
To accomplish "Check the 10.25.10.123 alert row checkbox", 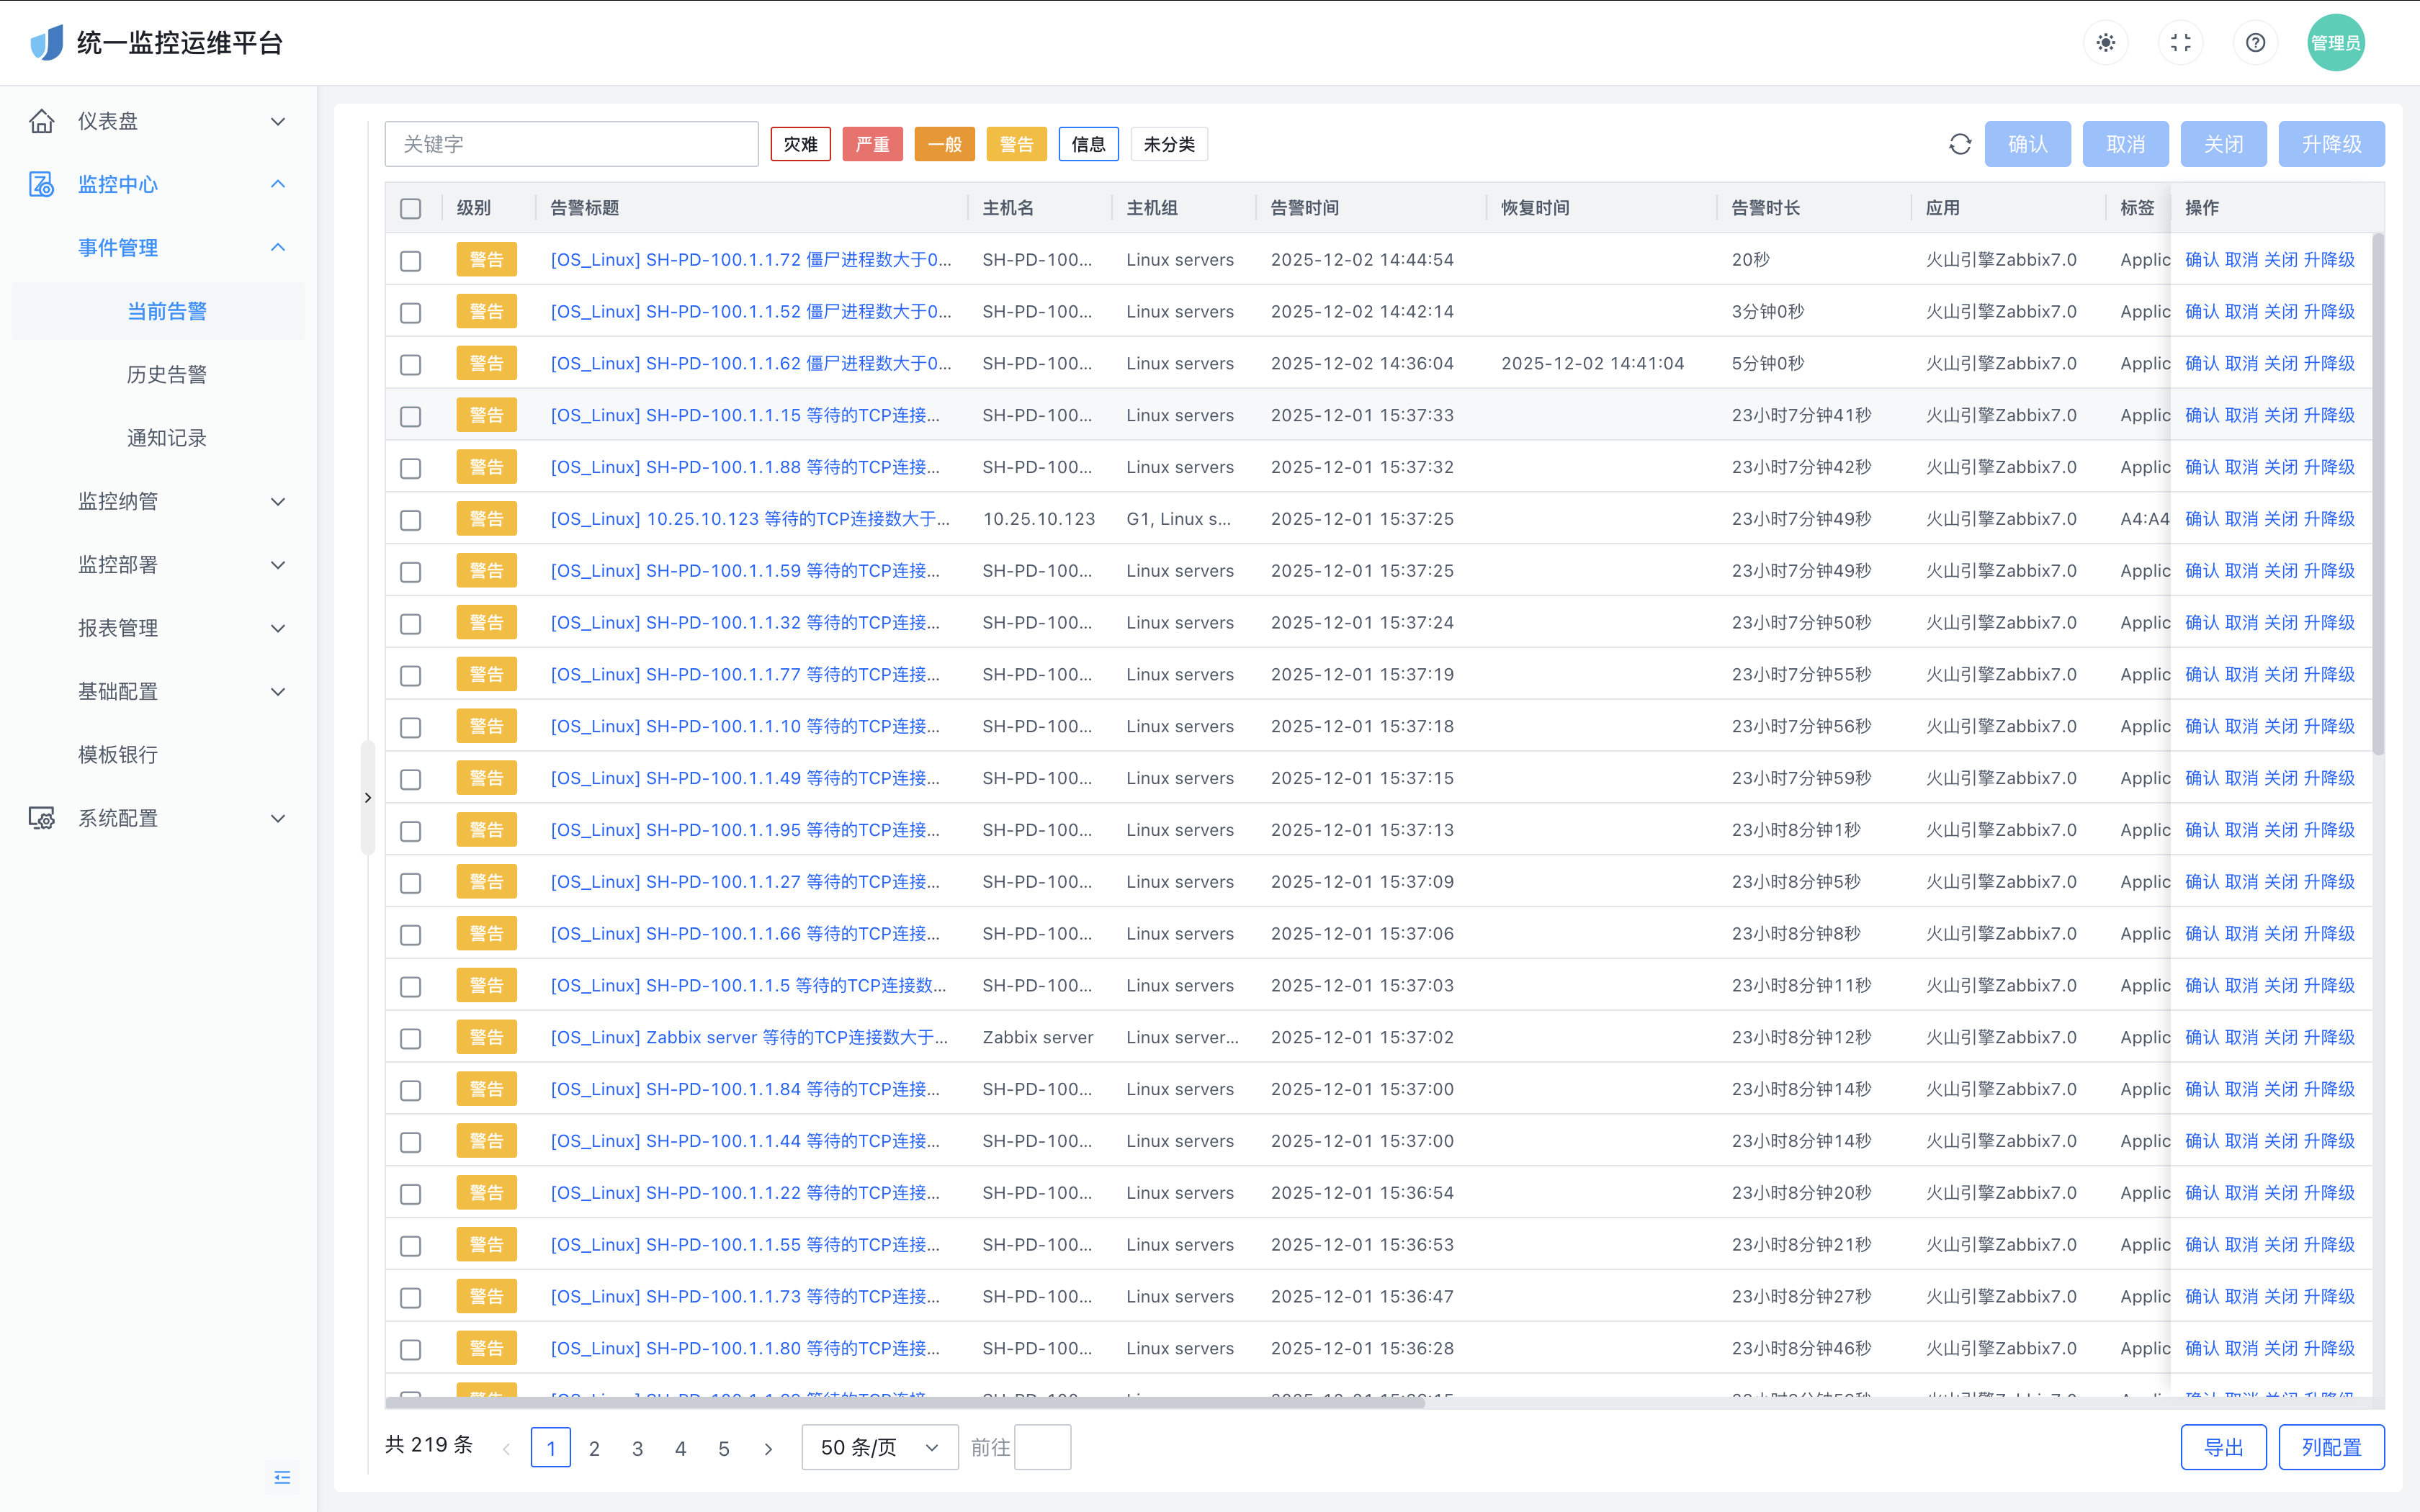I will point(410,520).
